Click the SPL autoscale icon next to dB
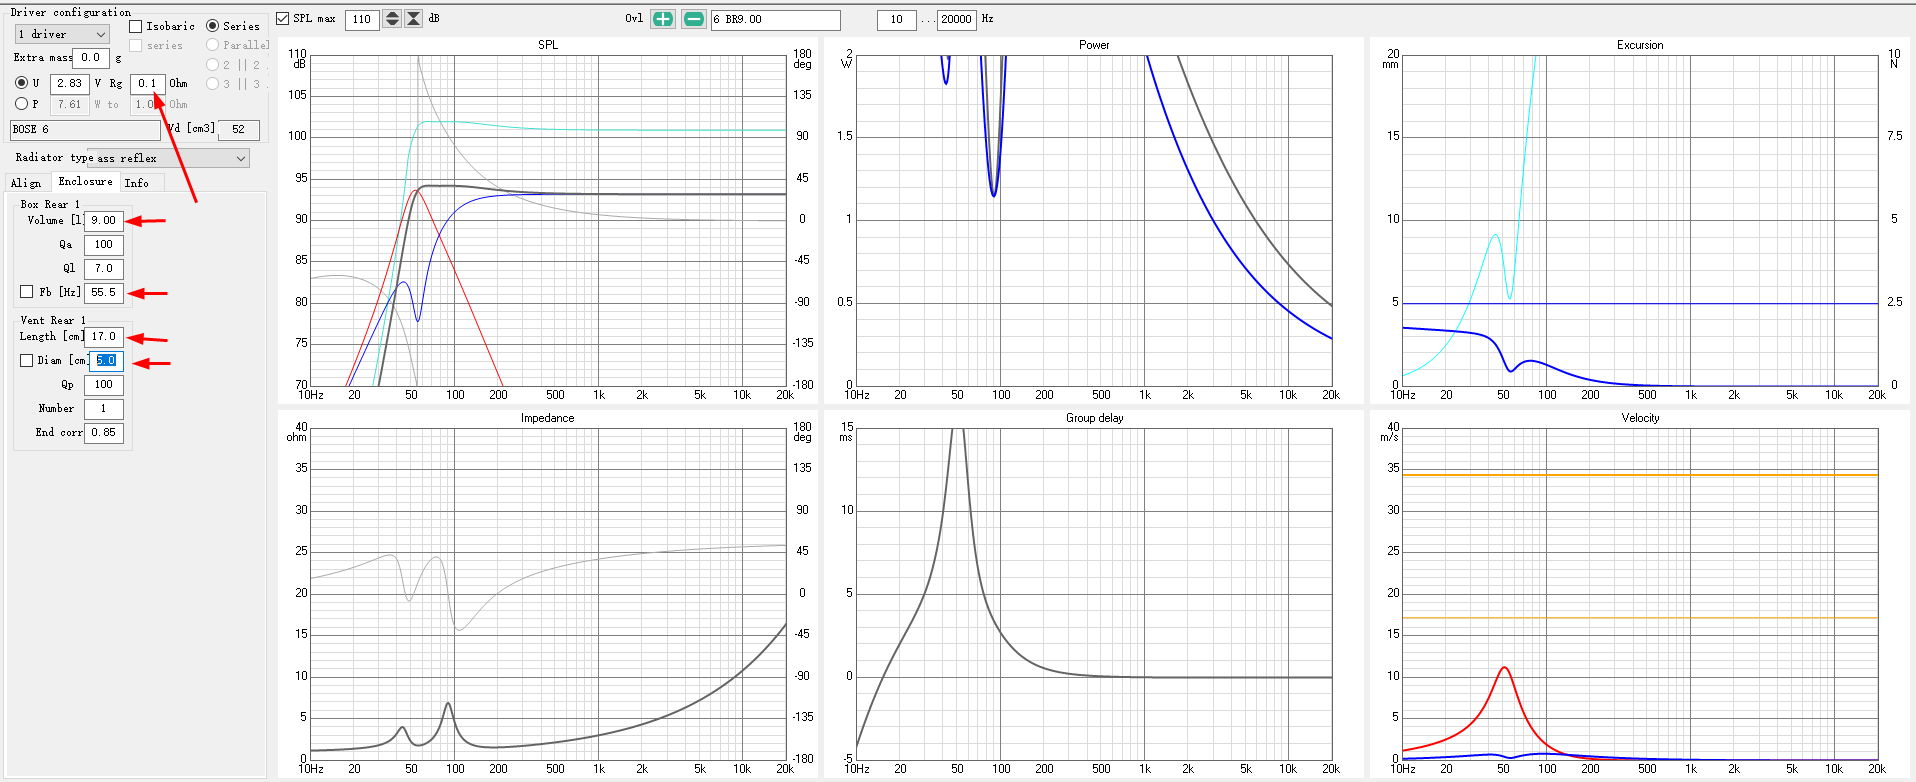 click(413, 19)
